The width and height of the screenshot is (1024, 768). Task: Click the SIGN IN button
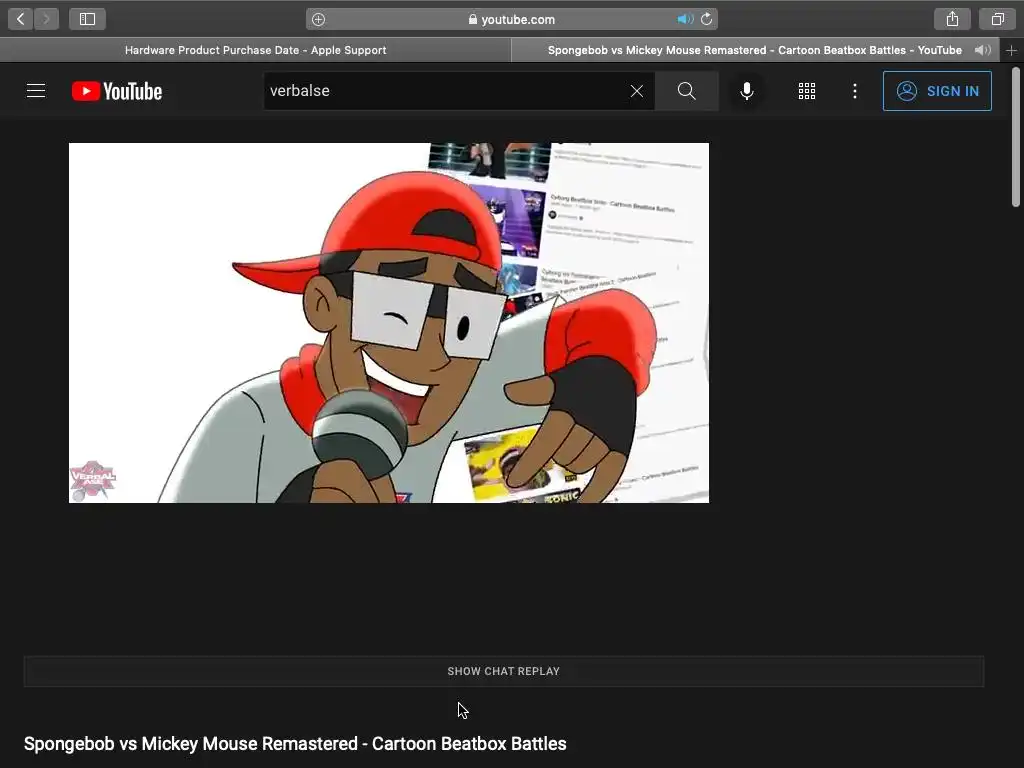937,91
